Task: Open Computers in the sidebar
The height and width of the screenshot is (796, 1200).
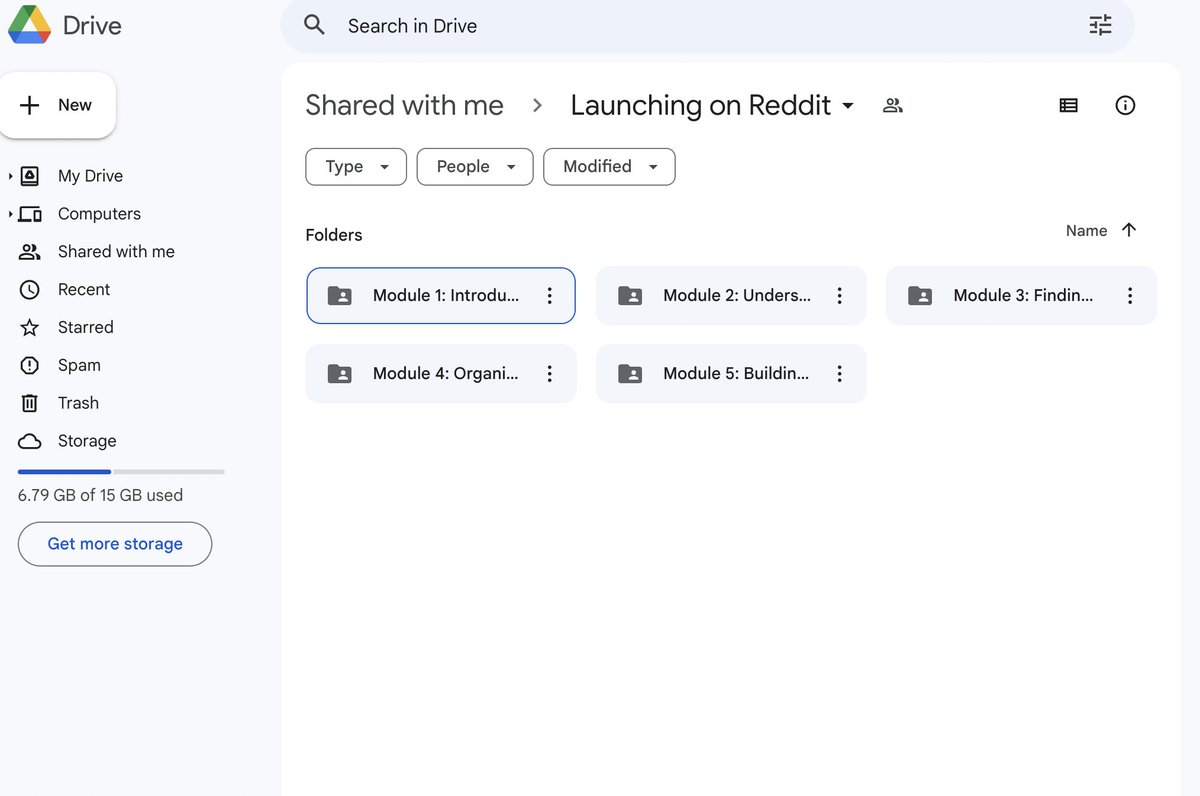Action: [99, 214]
